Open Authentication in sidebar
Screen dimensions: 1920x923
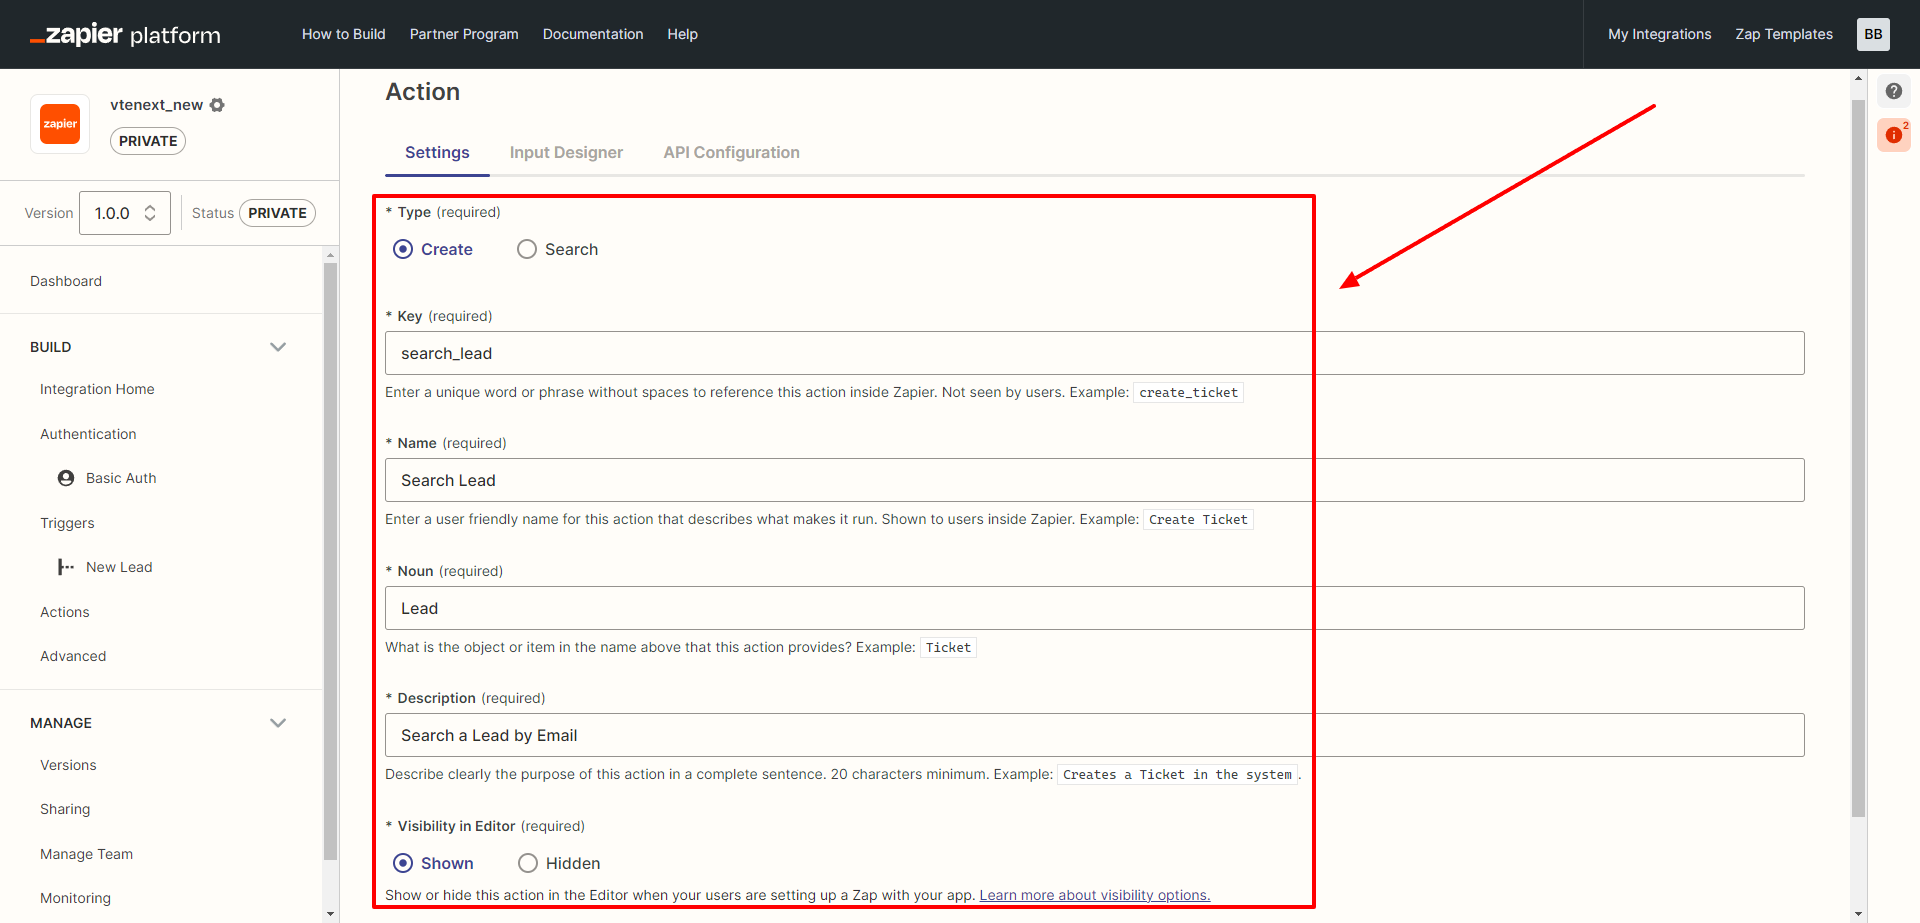click(88, 434)
